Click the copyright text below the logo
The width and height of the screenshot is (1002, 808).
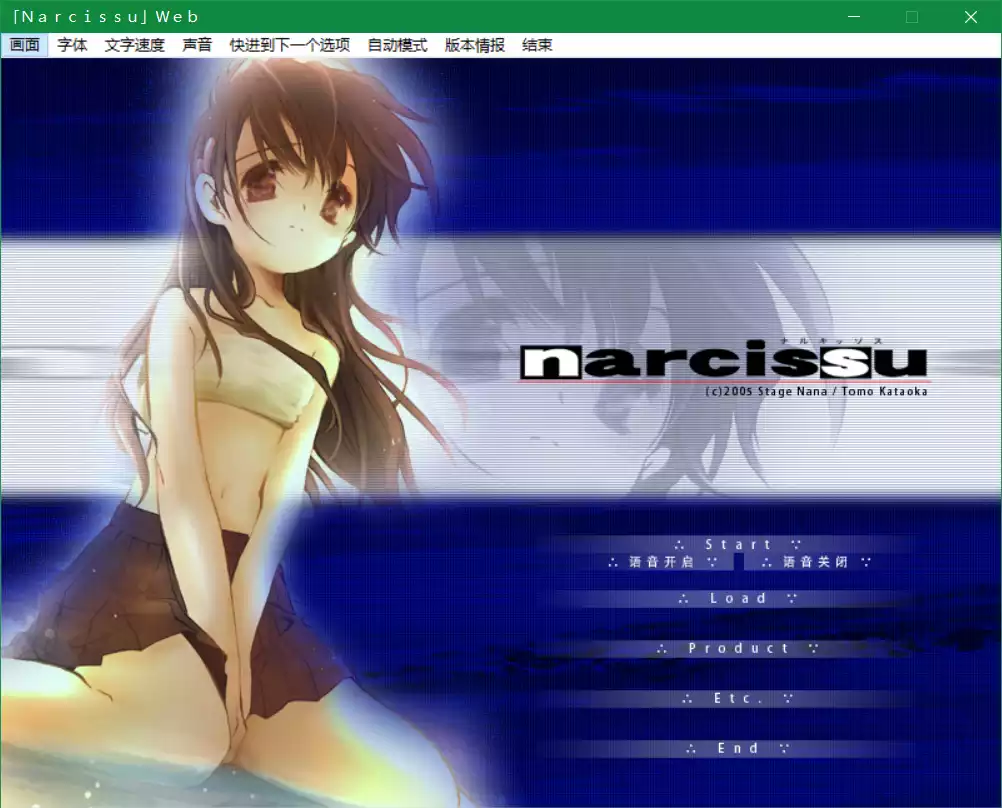[x=818, y=391]
